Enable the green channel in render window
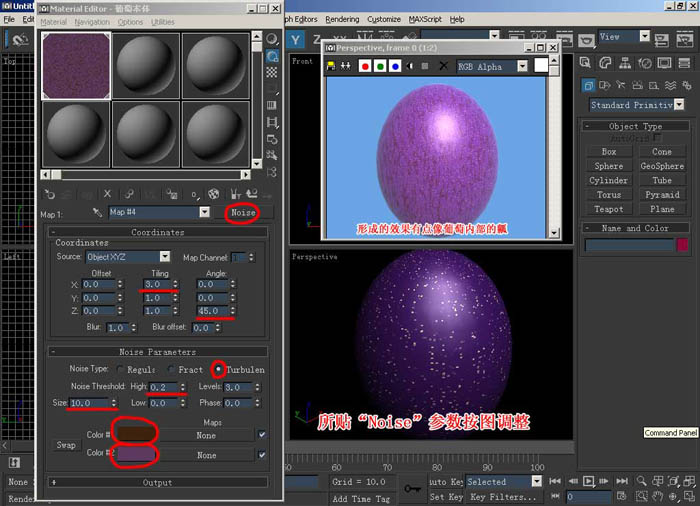This screenshot has width=700, height=506. point(380,67)
